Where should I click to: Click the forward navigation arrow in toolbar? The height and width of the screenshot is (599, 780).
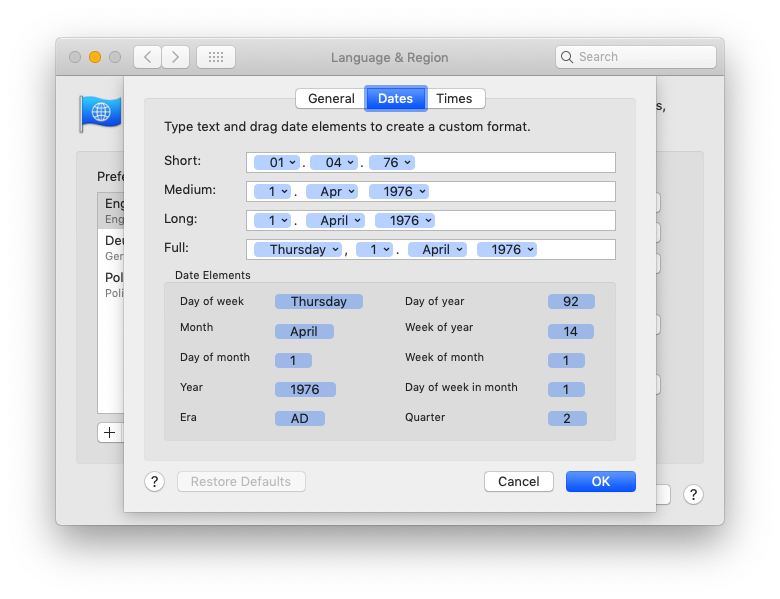[x=176, y=57]
